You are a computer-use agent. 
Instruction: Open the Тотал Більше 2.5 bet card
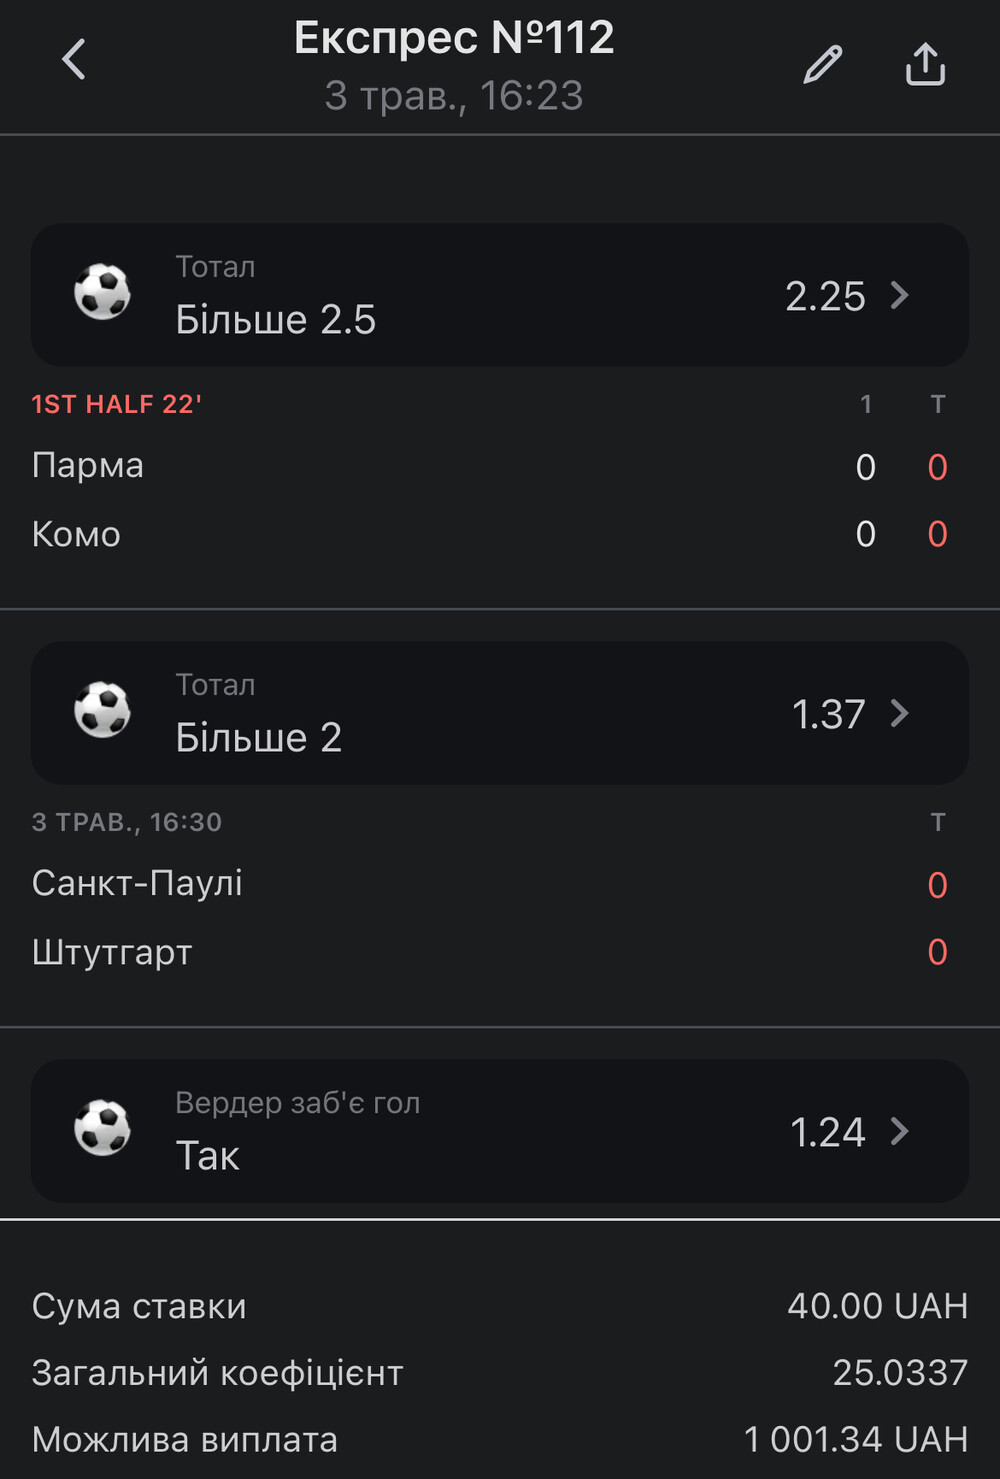click(x=500, y=294)
